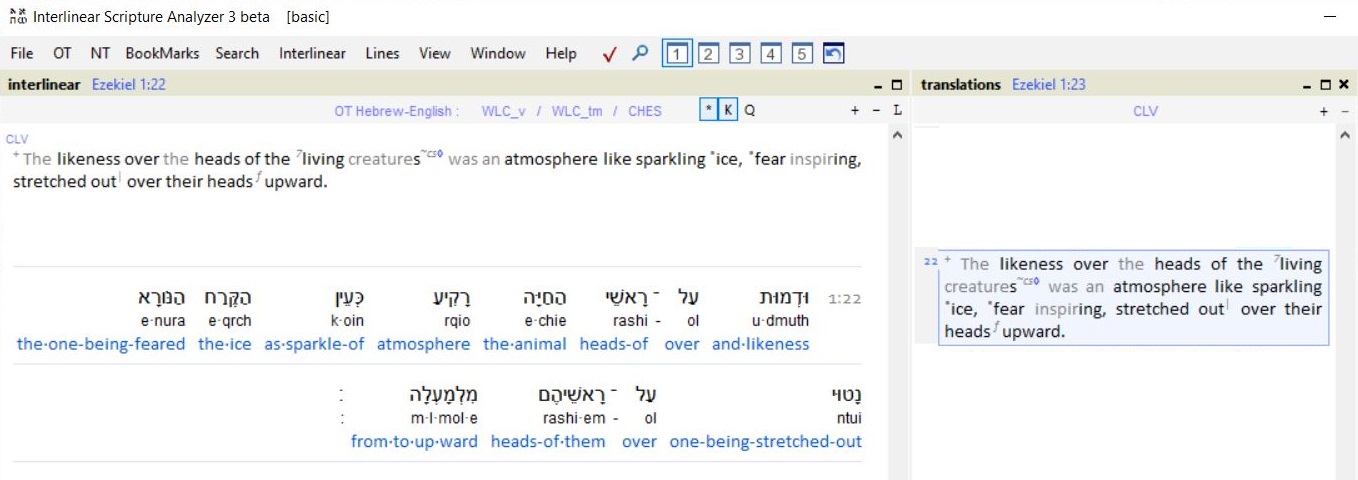Screen dimensions: 1358x480
Task: Click Ezekiel 1:23 reference in translations header
Action: coord(1049,85)
